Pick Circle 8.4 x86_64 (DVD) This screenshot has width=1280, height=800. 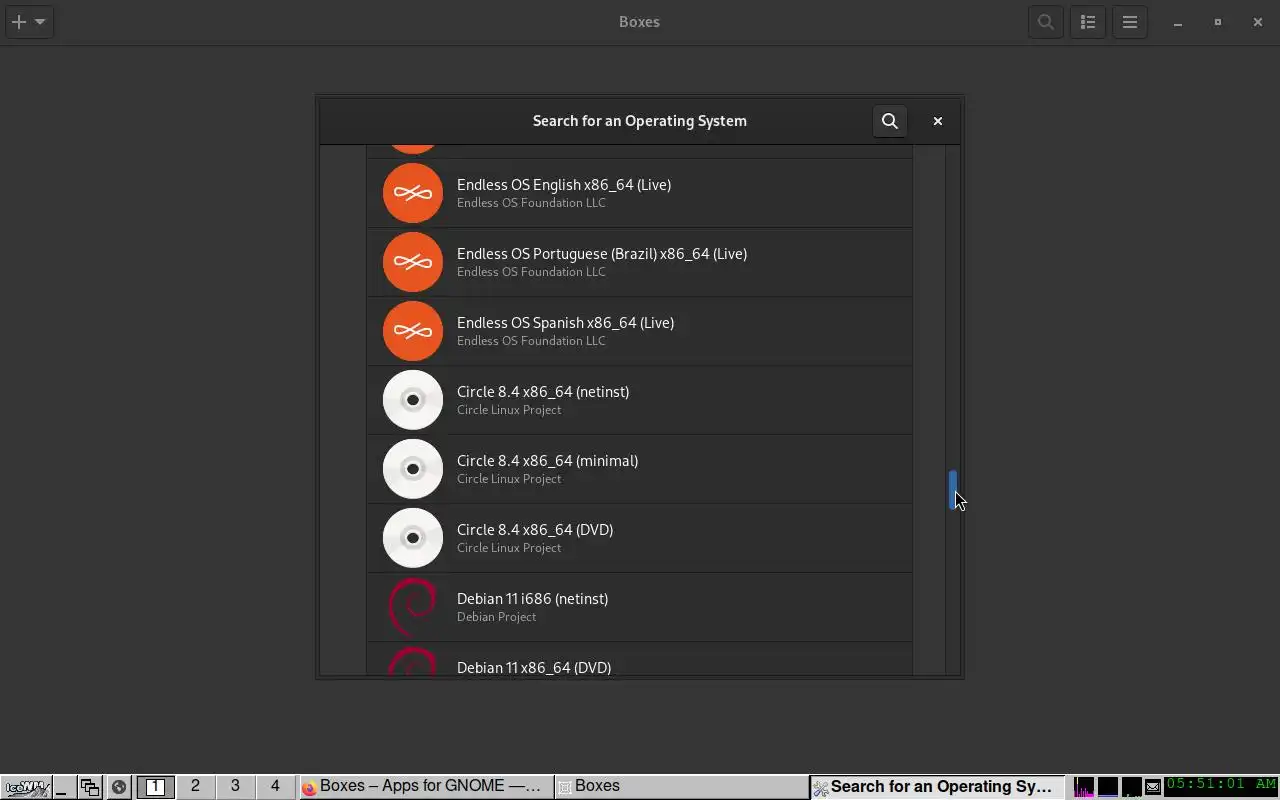[x=640, y=538]
